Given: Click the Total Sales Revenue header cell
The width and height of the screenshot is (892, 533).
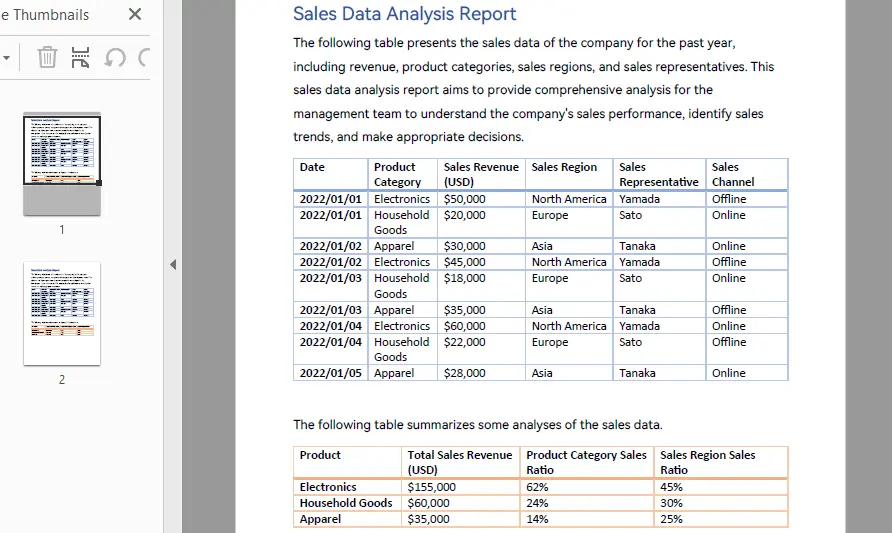Looking at the screenshot, I should [x=460, y=462].
